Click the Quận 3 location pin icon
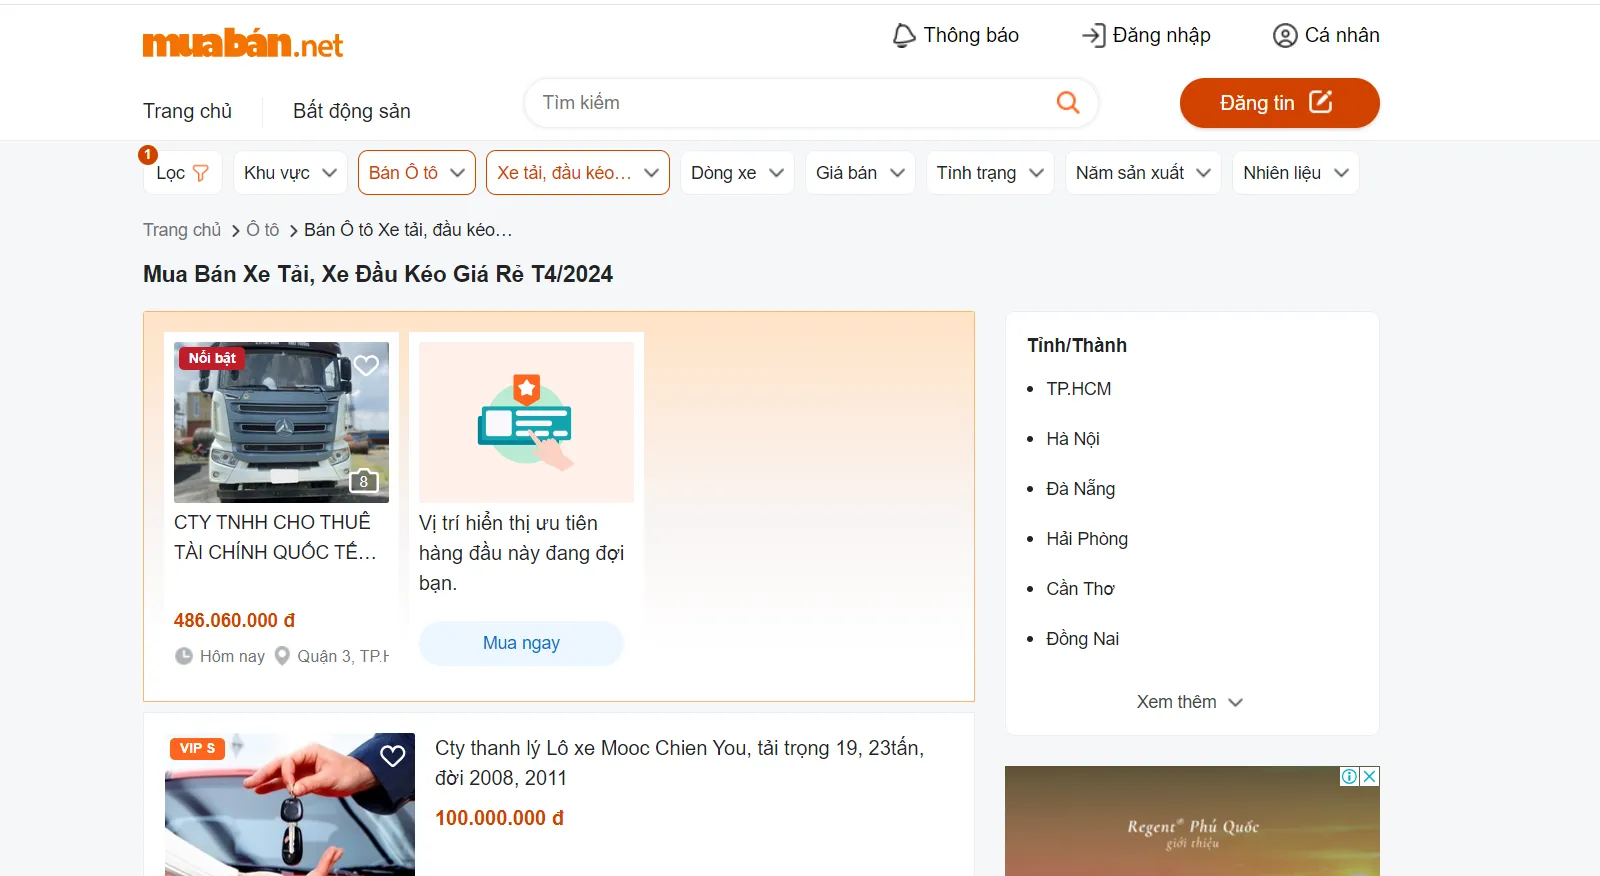1600x876 pixels. click(282, 656)
